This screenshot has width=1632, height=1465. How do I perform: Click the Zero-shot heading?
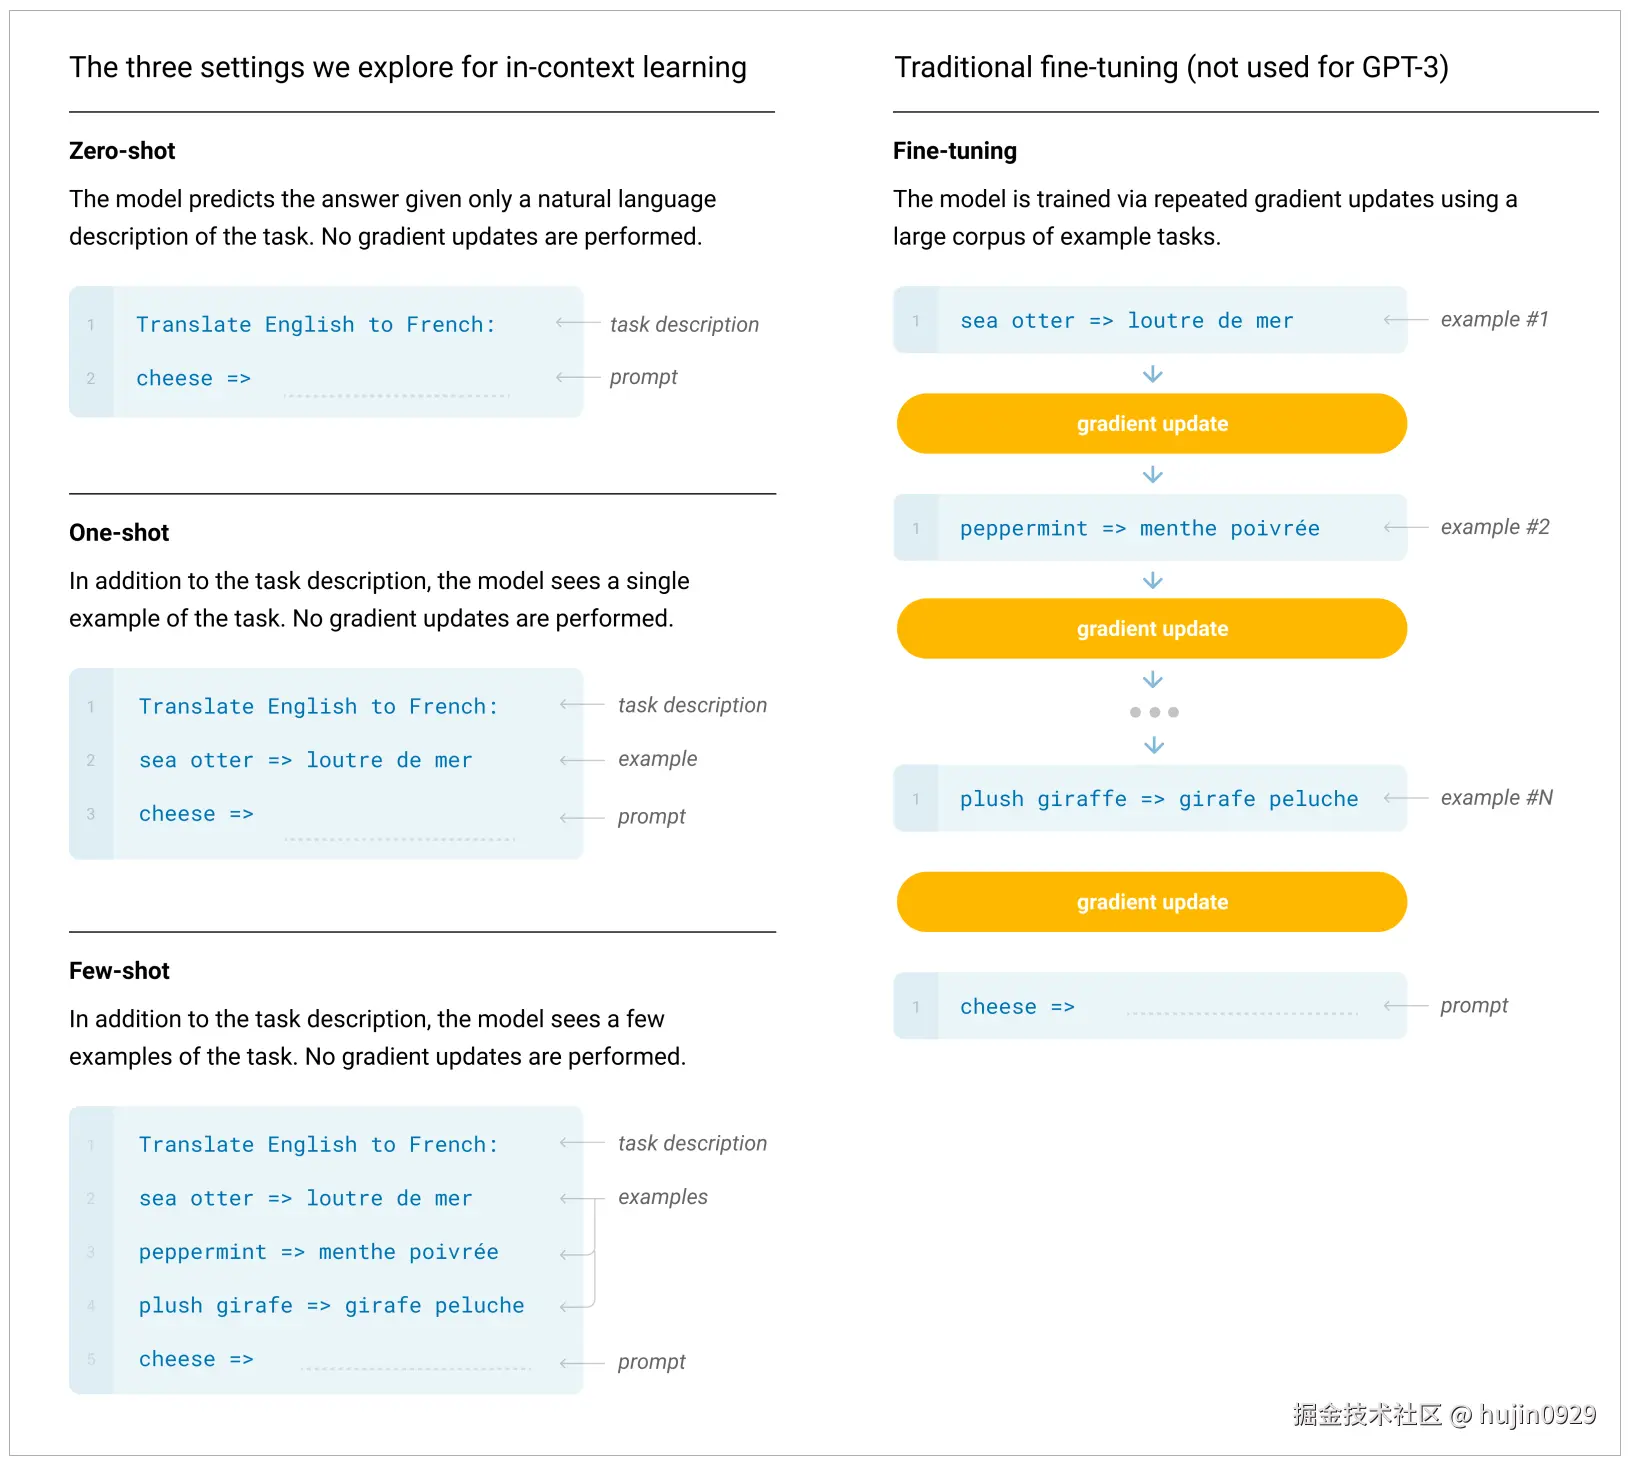pos(122,151)
